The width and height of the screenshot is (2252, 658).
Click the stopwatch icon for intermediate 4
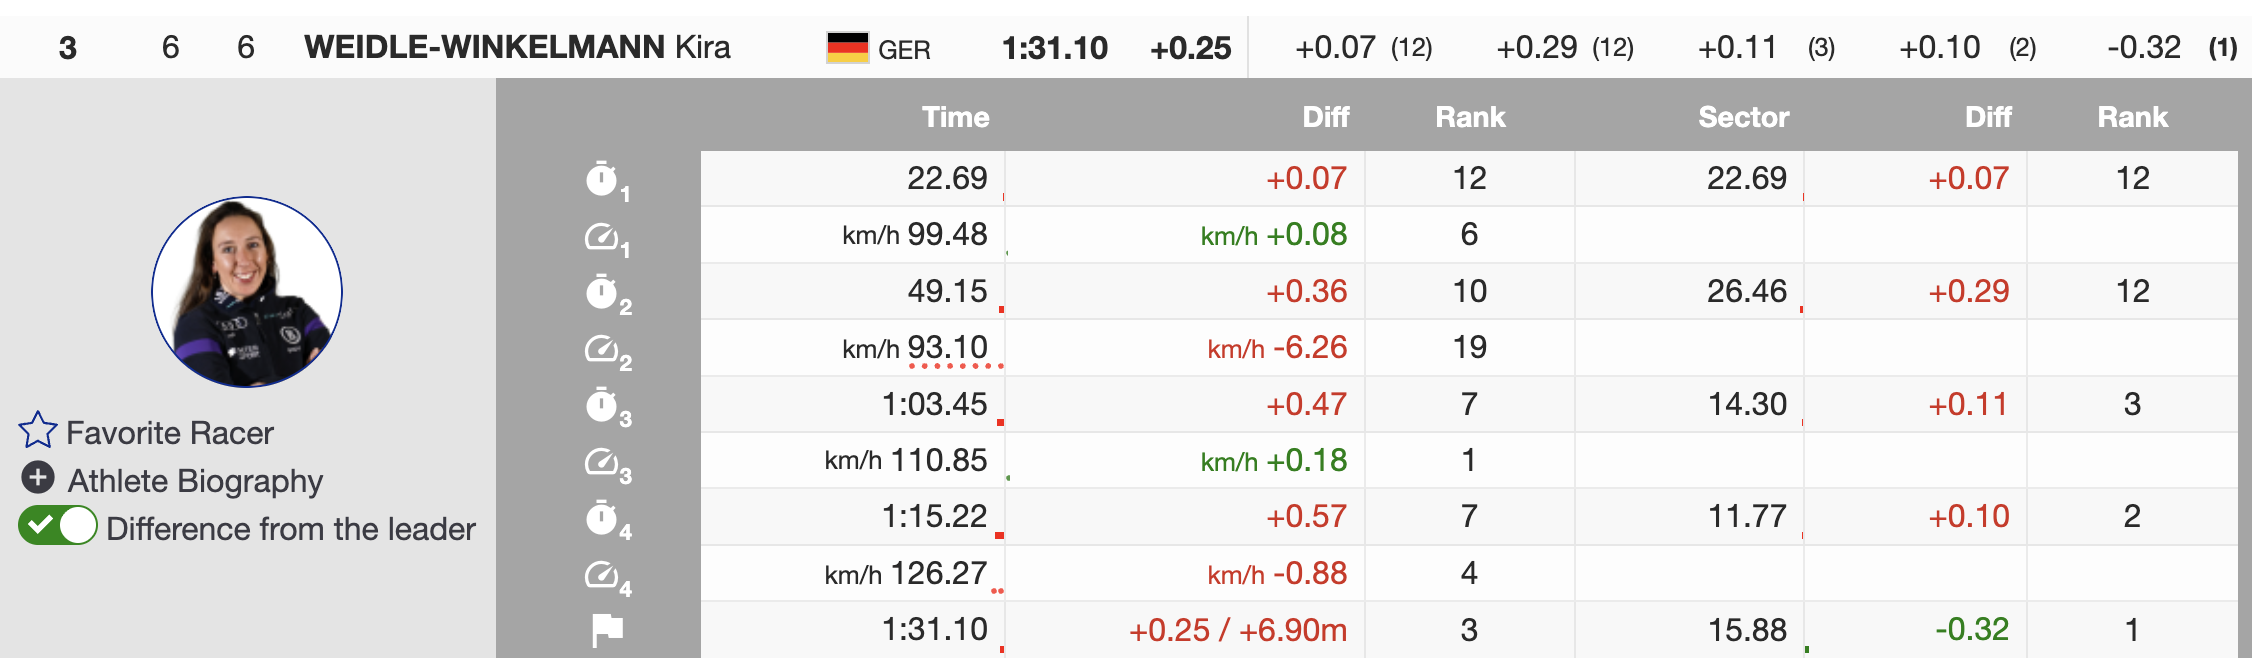click(x=602, y=518)
